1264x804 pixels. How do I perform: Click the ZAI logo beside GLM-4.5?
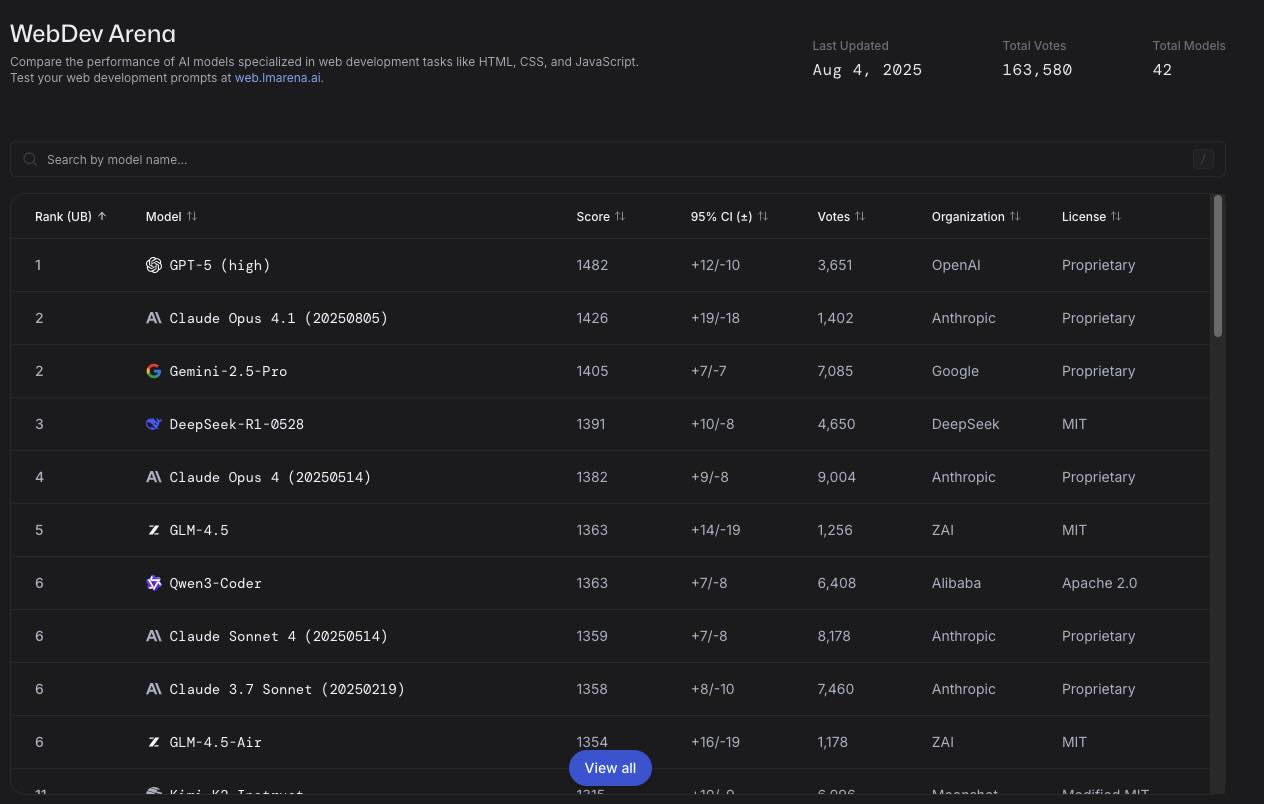click(x=154, y=530)
